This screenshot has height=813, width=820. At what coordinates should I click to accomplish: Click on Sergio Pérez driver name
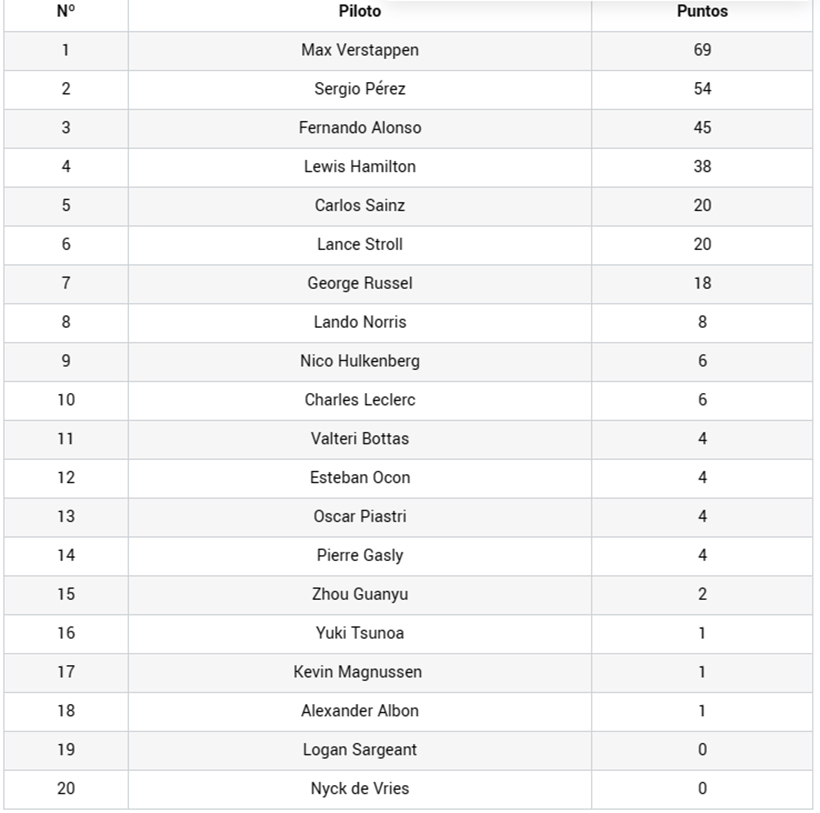click(359, 89)
